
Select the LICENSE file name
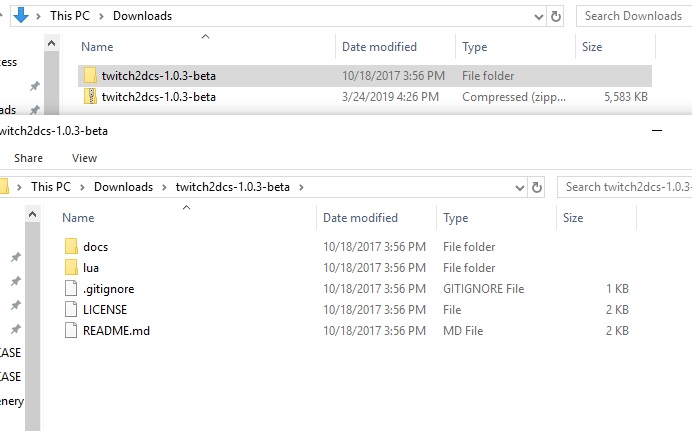coord(105,310)
